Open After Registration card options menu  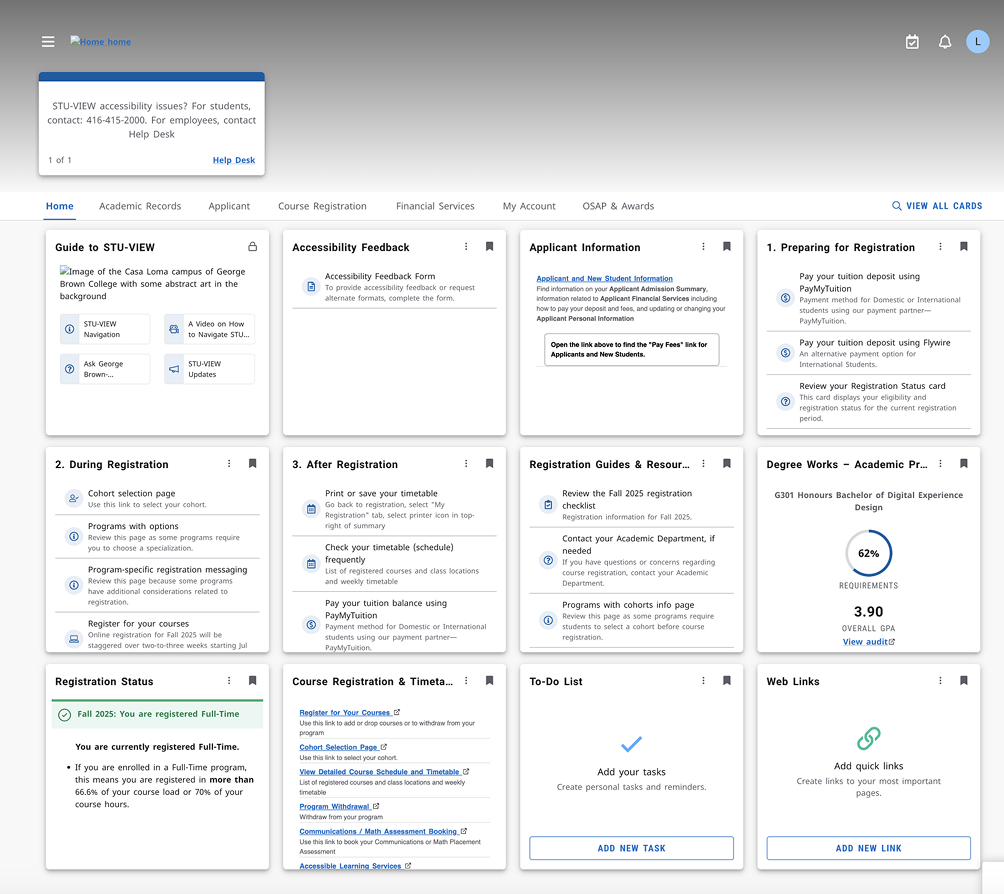(x=466, y=464)
